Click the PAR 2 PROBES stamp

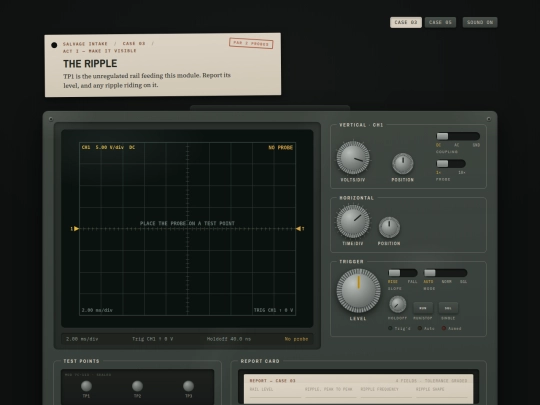click(x=251, y=43)
